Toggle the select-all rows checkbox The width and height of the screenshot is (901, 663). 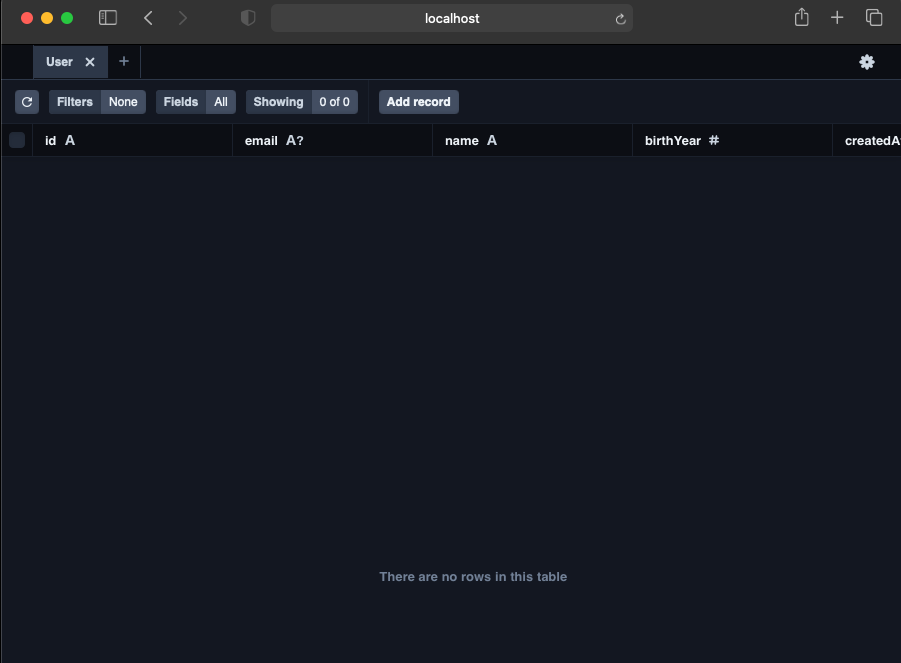coord(17,140)
